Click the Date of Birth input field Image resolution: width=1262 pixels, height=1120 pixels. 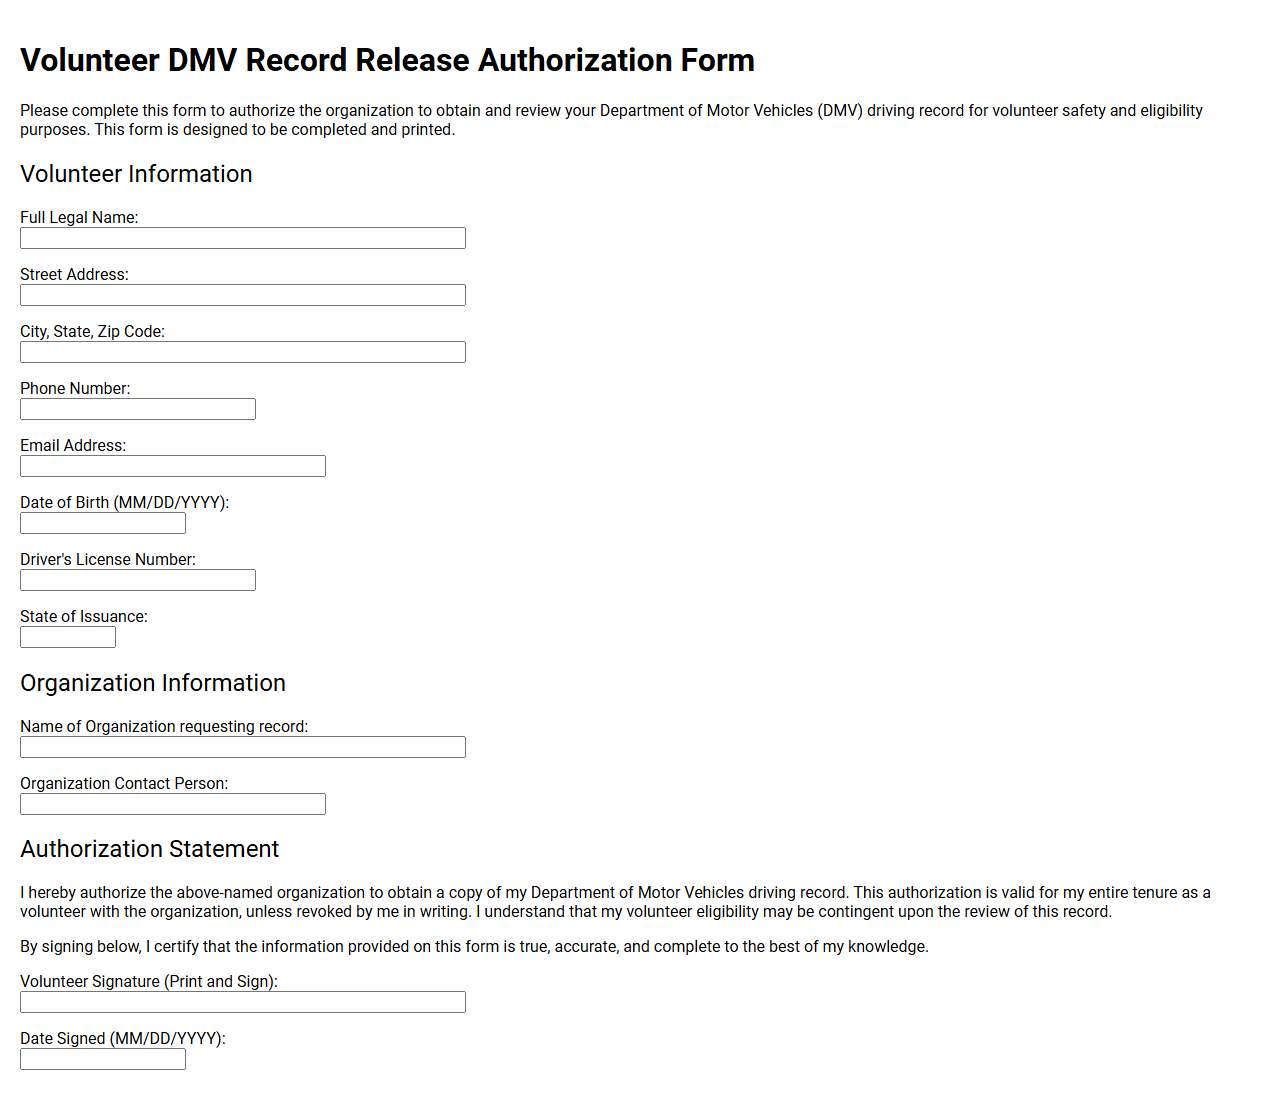pos(103,523)
